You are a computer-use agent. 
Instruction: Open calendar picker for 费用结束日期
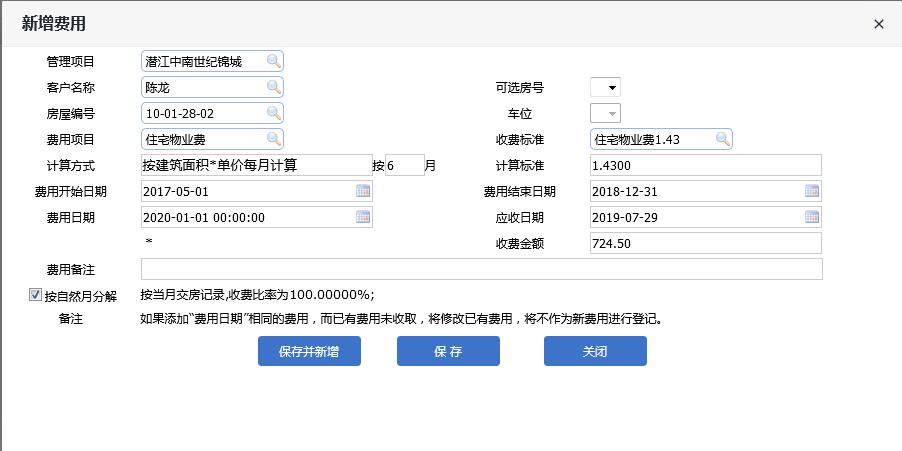812,192
